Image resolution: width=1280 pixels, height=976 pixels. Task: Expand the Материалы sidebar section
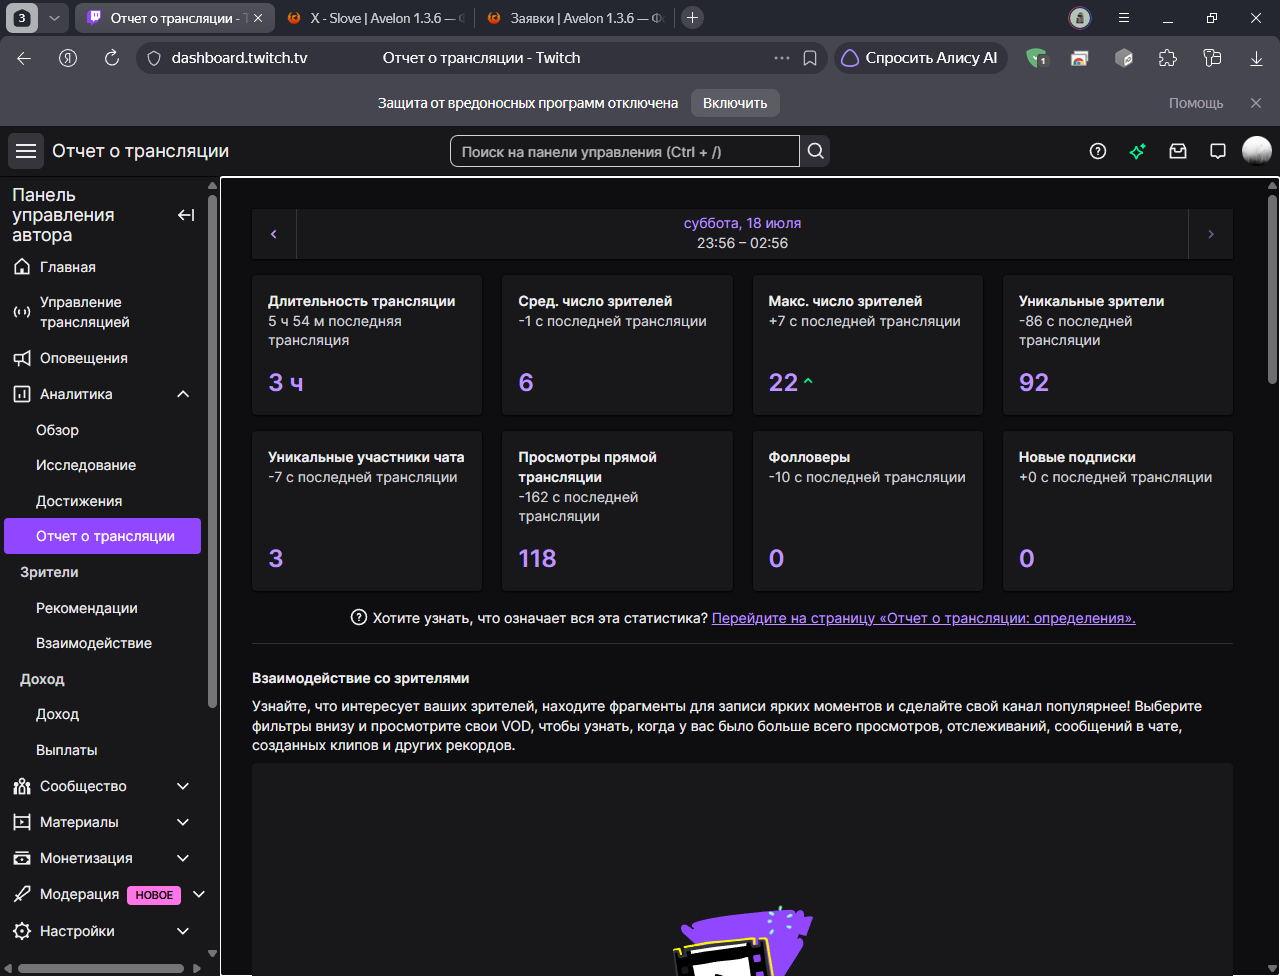(x=183, y=822)
